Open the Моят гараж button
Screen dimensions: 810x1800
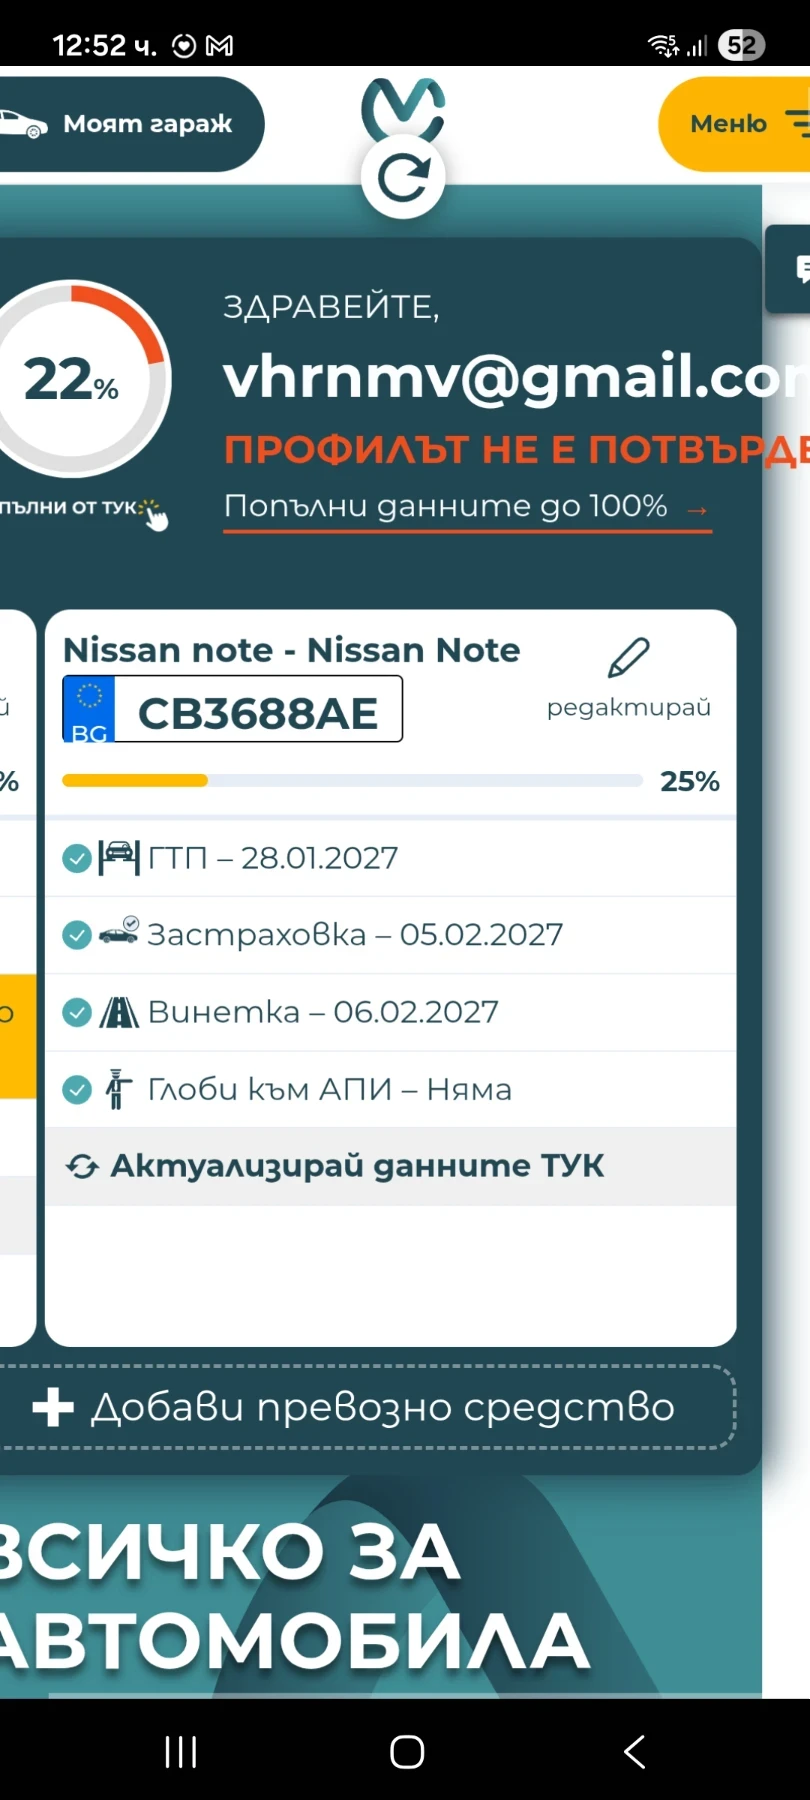click(x=130, y=124)
